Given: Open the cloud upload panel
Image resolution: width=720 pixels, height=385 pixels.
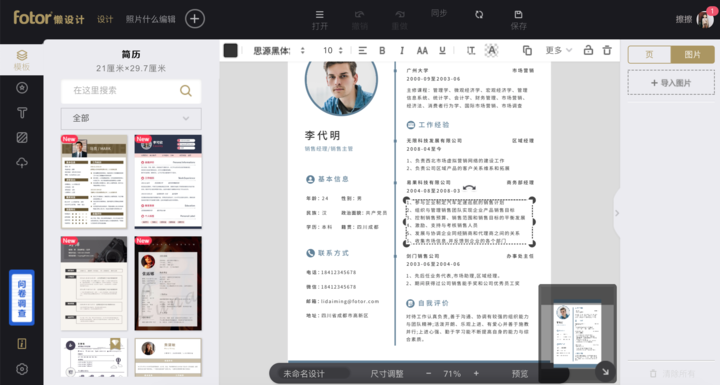Looking at the screenshot, I should pyautogui.click(x=22, y=163).
